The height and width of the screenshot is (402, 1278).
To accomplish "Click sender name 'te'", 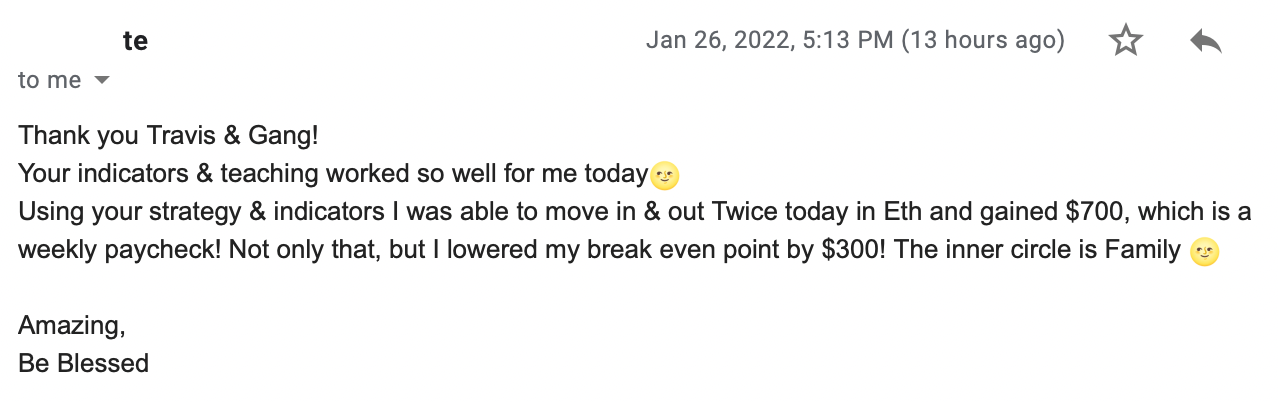I will [136, 40].
